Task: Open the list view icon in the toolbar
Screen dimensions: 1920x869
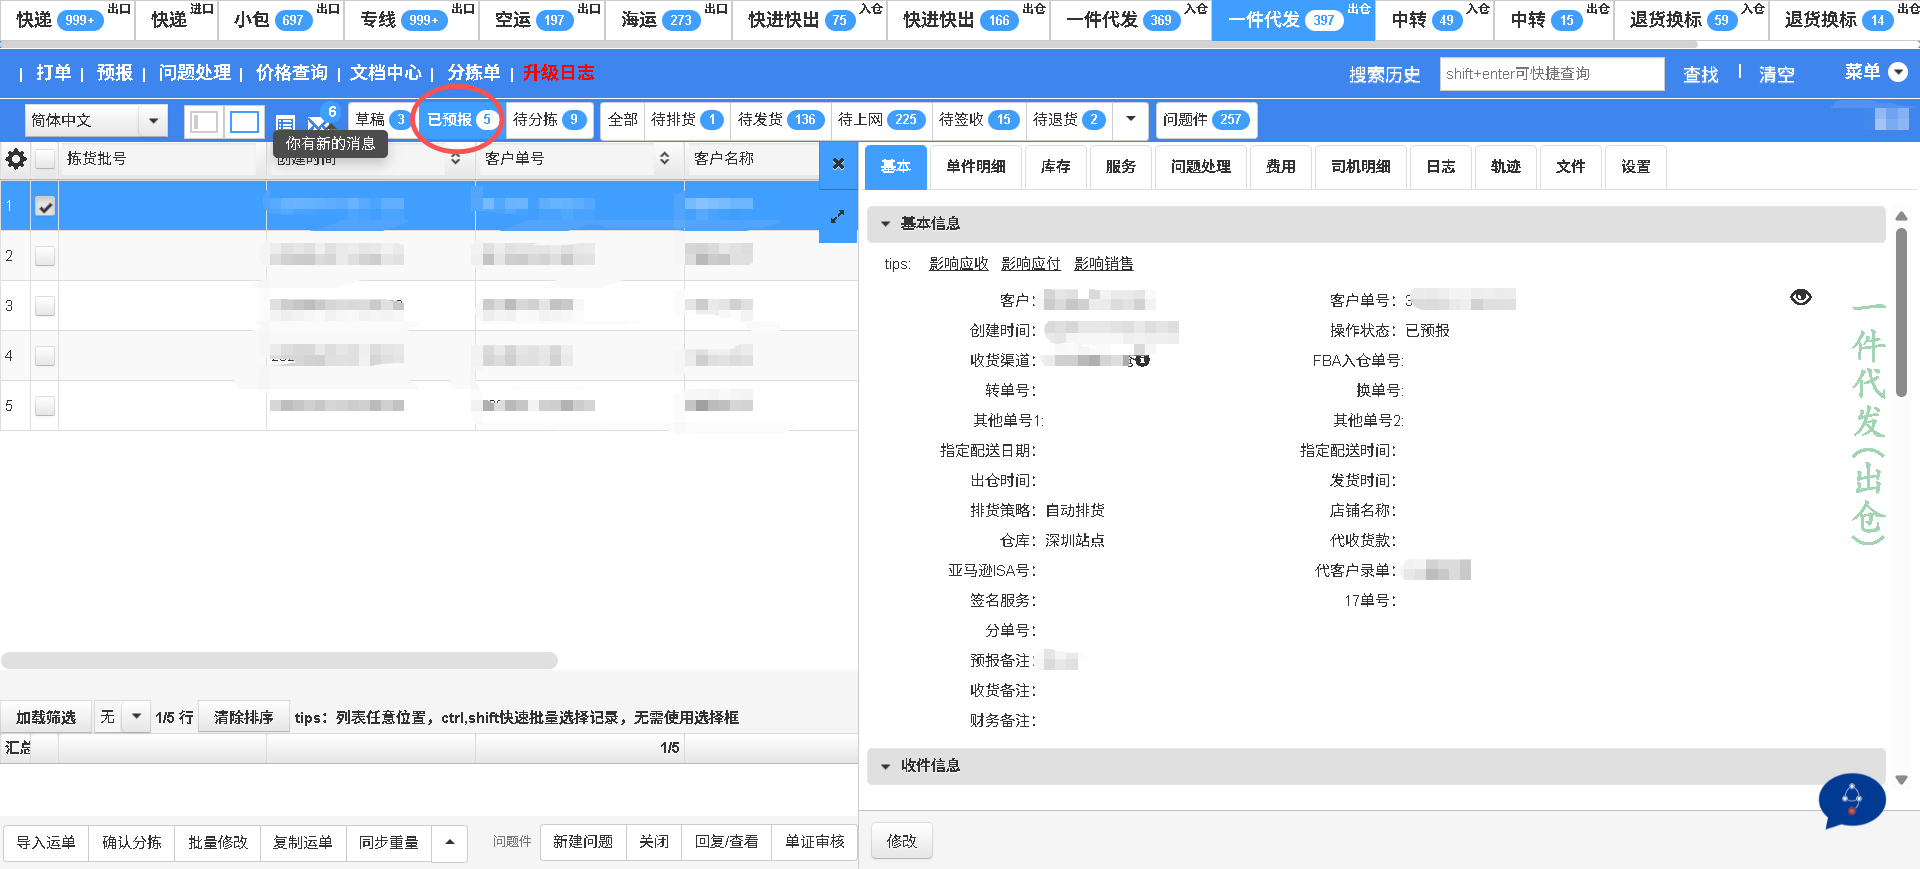Action: (285, 123)
